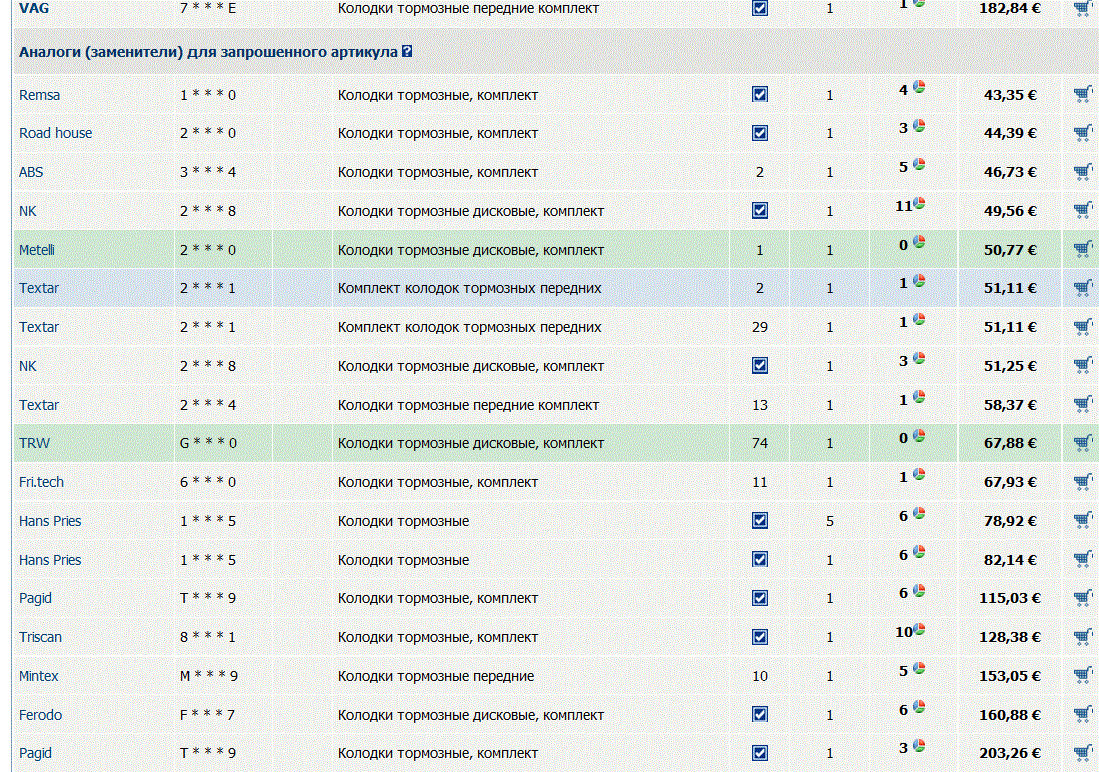This screenshot has width=1099, height=772.
Task: Click the Fri.tech brand name
Action: click(41, 482)
